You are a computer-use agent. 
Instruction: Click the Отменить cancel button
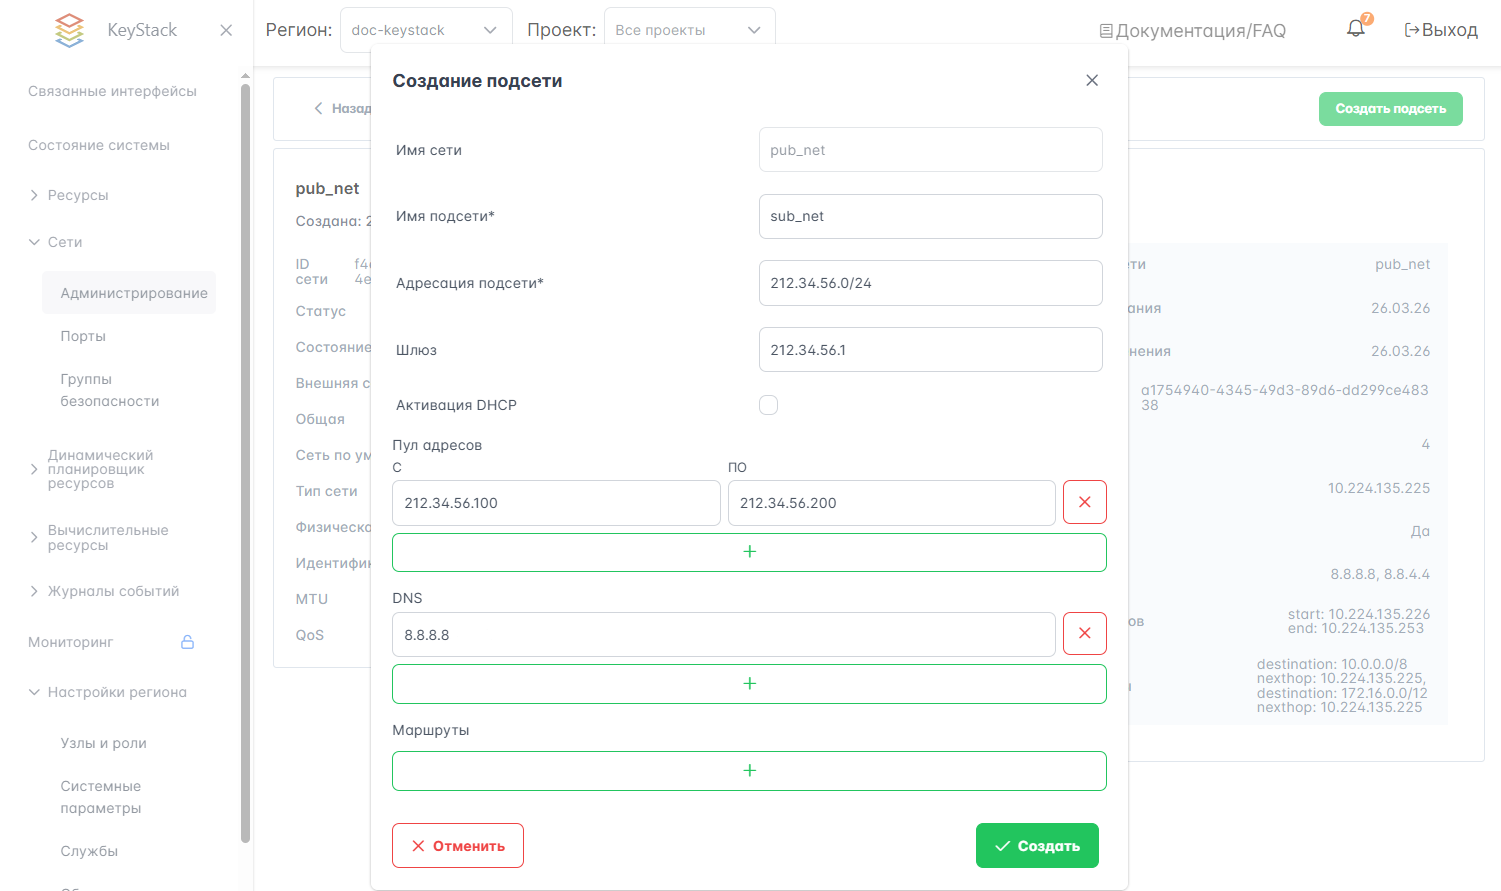click(x=458, y=846)
